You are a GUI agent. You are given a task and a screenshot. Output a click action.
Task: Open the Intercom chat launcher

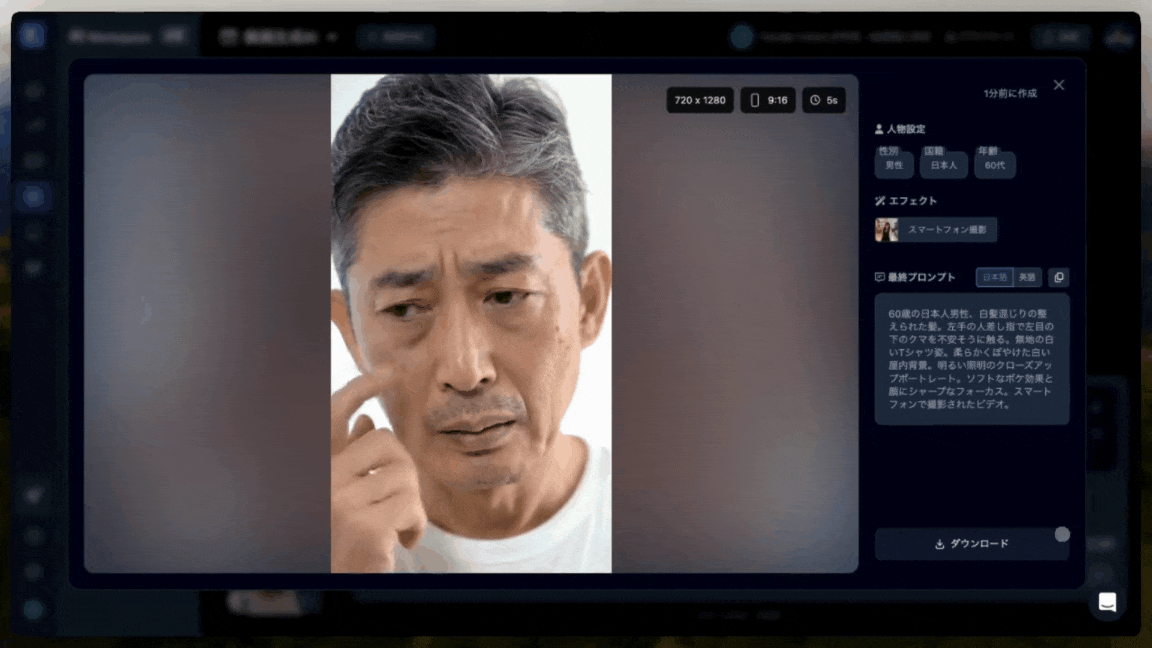(x=1107, y=602)
